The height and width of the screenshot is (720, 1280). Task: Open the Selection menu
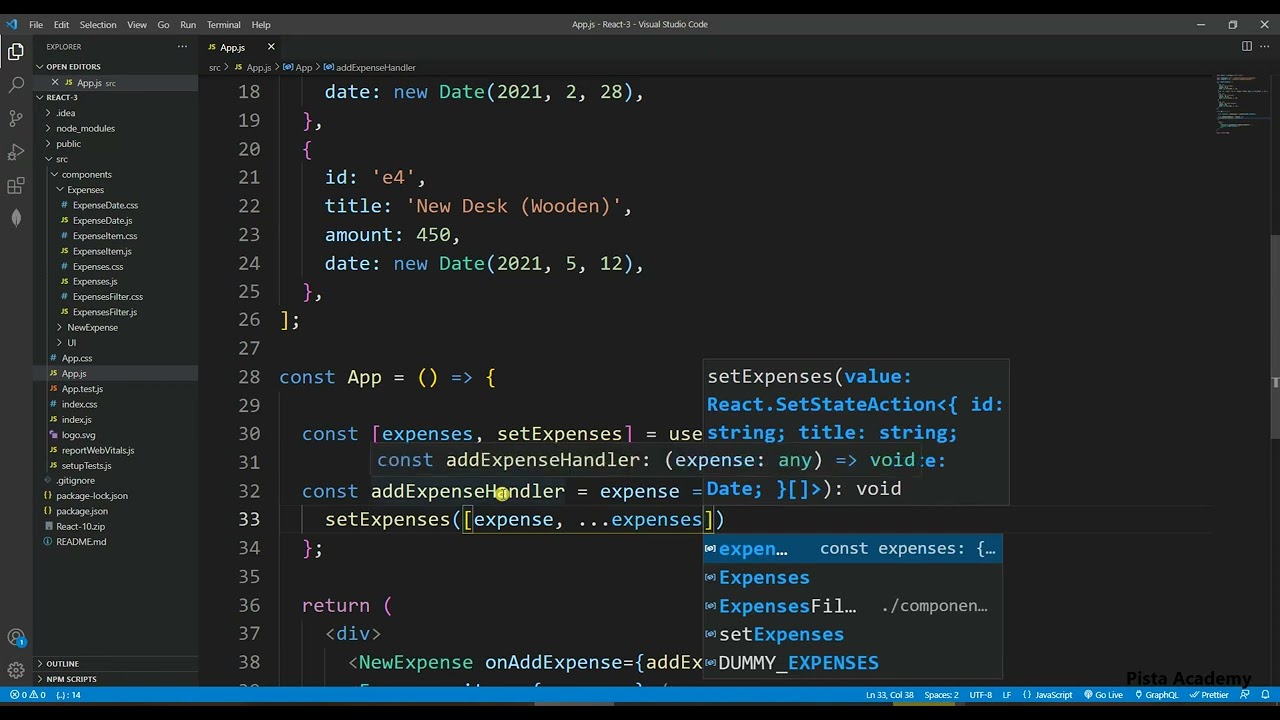point(98,24)
